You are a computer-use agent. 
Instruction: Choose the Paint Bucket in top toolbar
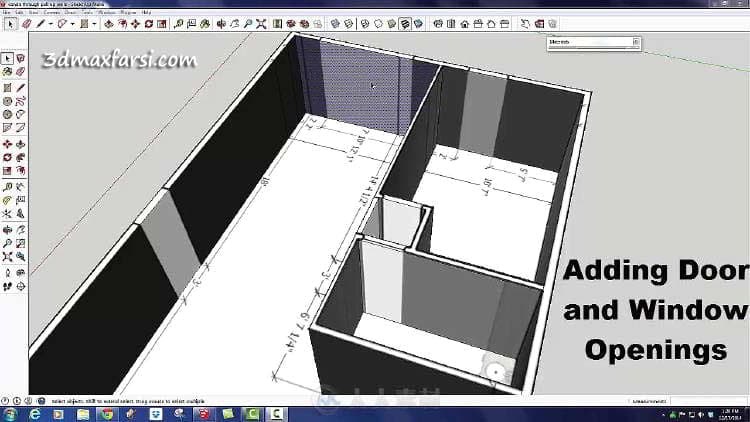[x=205, y=23]
